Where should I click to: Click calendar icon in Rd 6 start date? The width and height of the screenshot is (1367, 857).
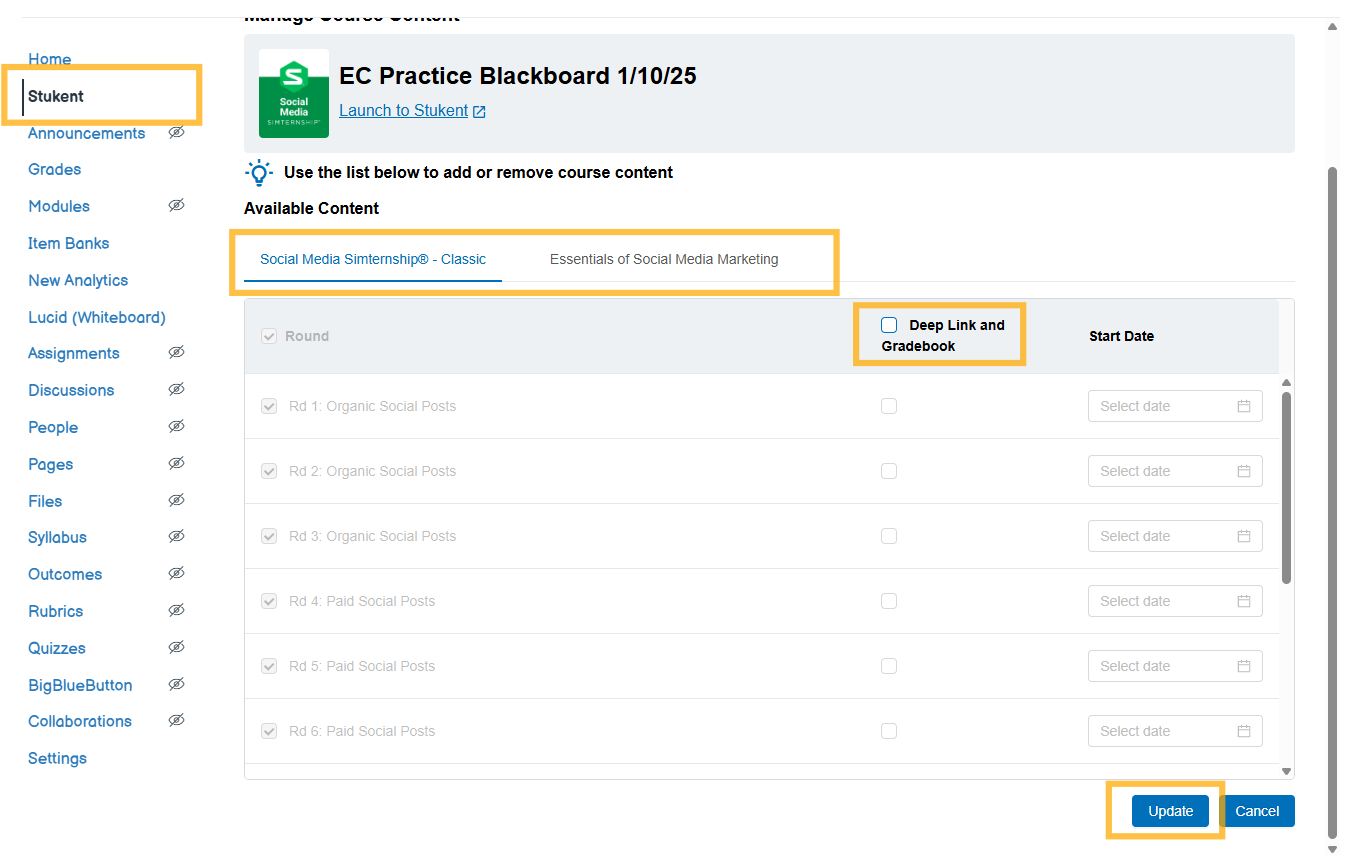(x=1244, y=731)
